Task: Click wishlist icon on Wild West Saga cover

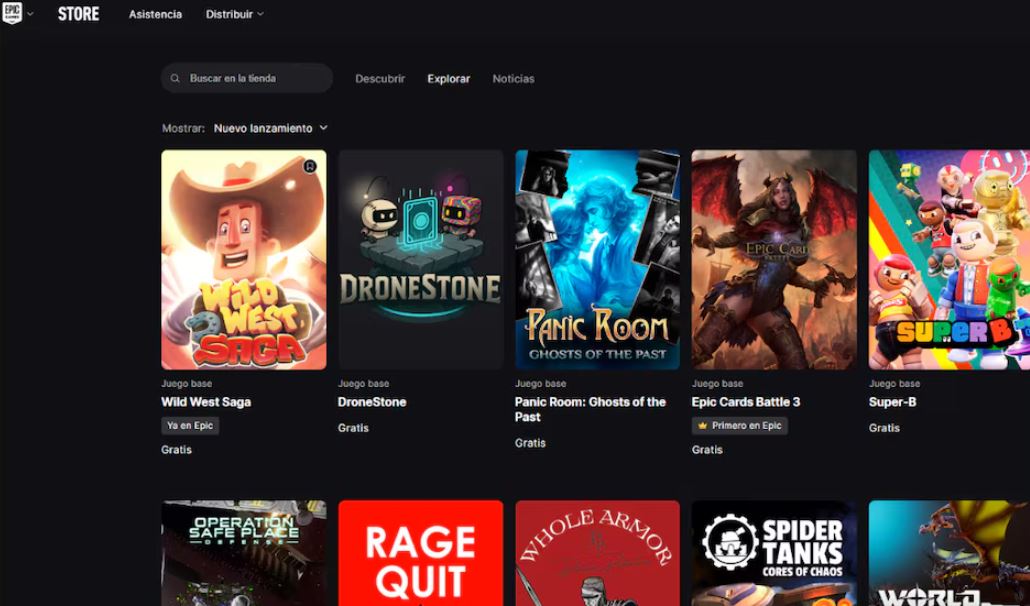Action: pyautogui.click(x=310, y=166)
